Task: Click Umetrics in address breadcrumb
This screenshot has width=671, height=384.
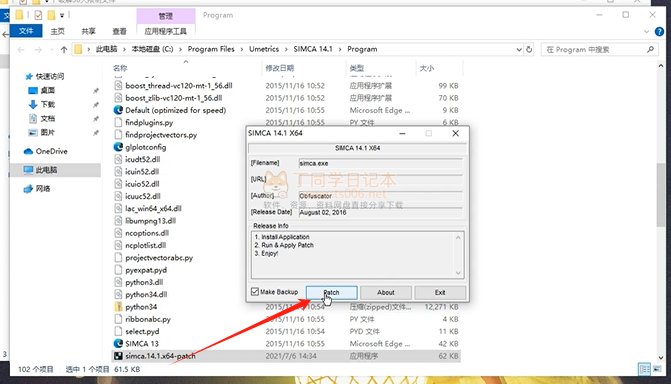Action: tap(264, 49)
